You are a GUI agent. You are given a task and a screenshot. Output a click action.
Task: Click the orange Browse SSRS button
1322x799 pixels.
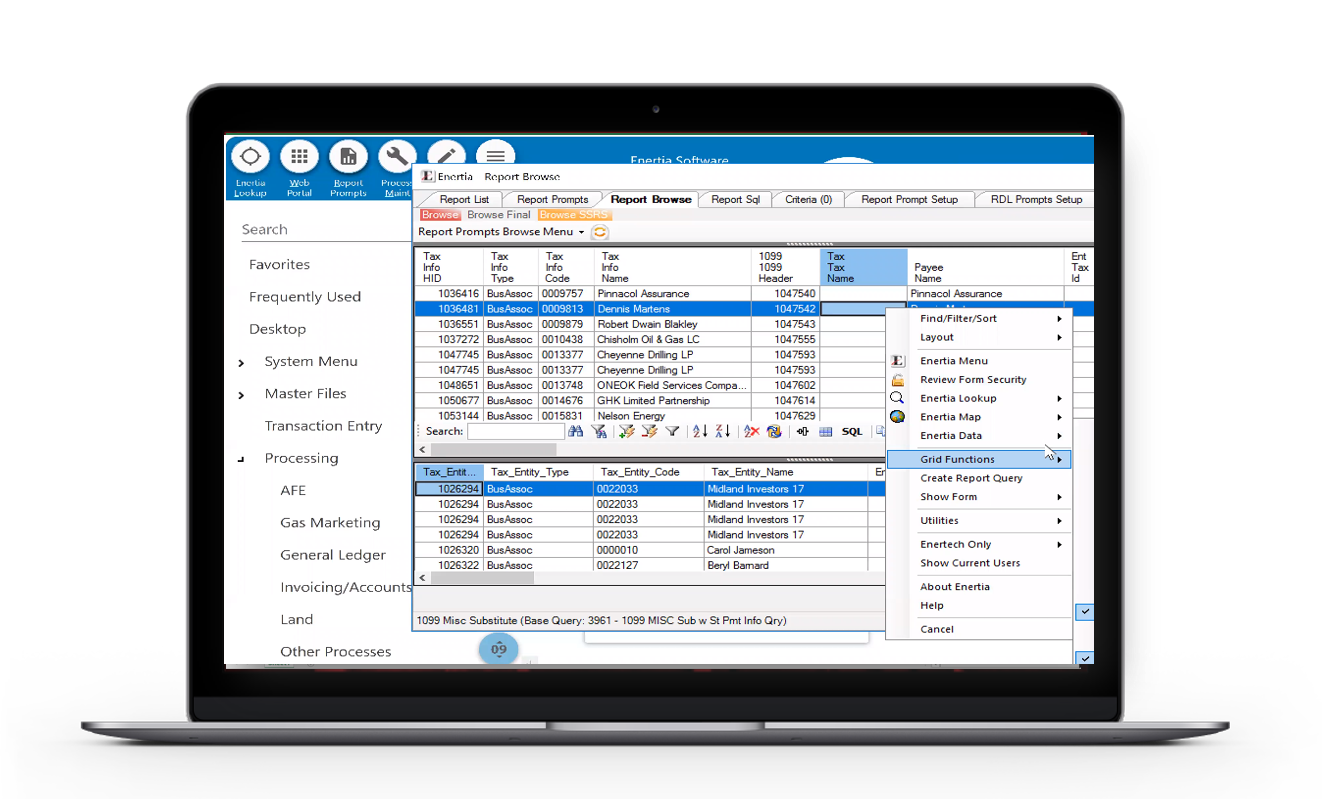click(x=574, y=215)
